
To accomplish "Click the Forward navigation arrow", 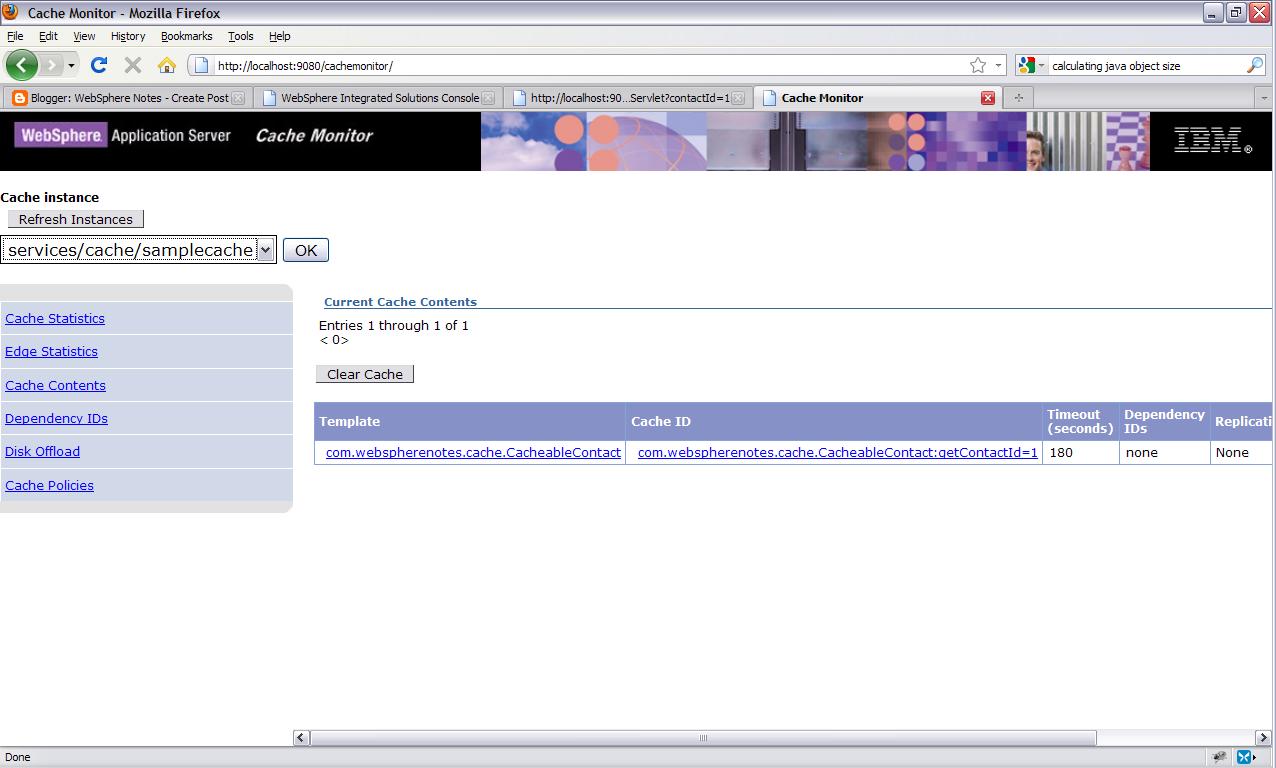I will [50, 65].
